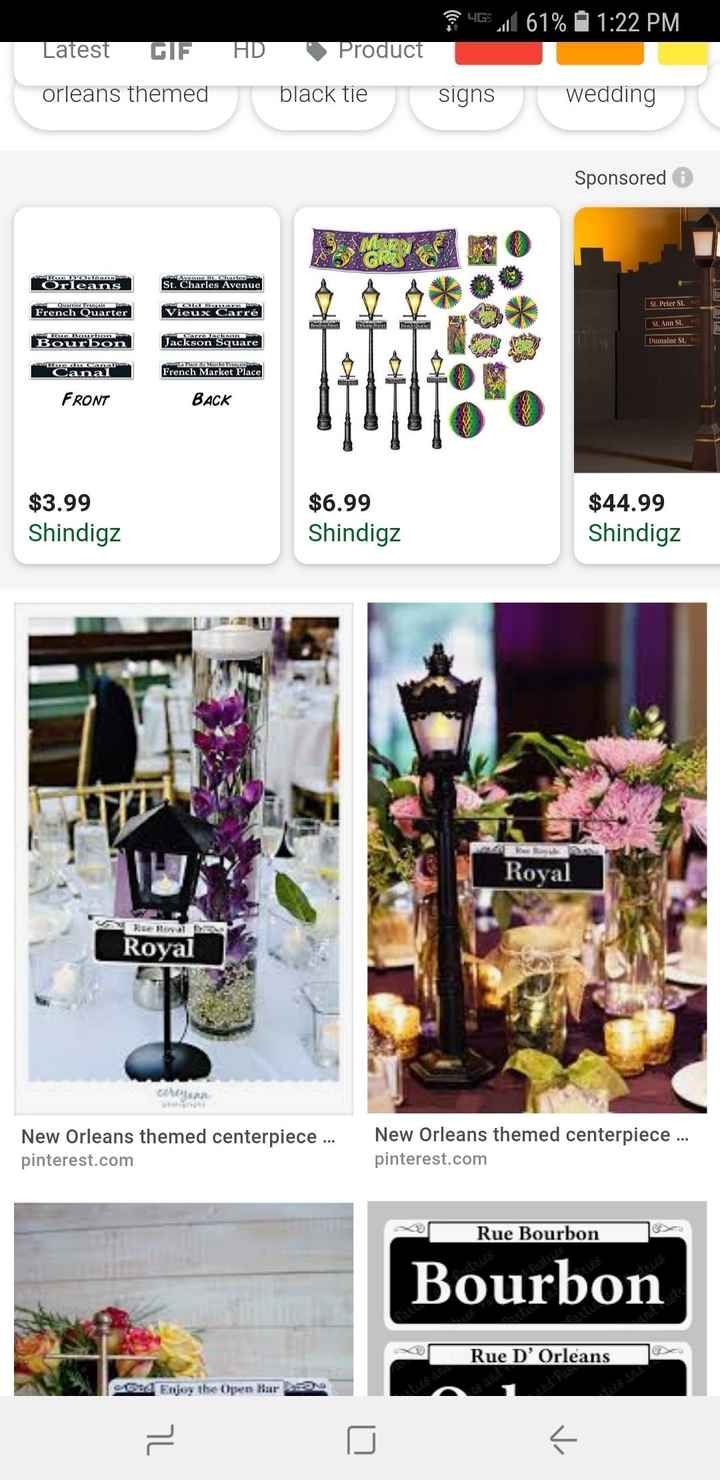Select the HD filter
The width and height of the screenshot is (720, 1480).
click(249, 51)
